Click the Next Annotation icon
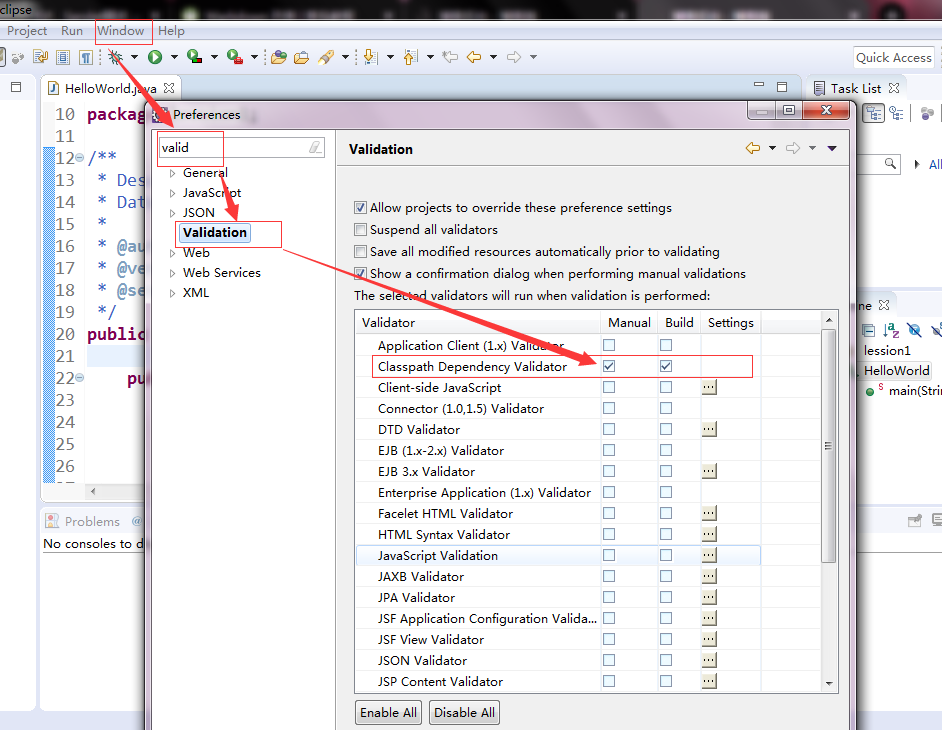 [x=371, y=57]
